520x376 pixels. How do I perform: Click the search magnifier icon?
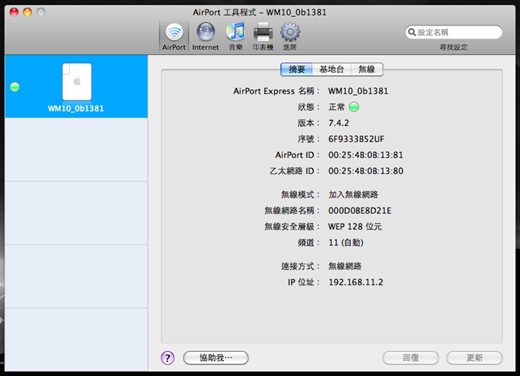(x=412, y=32)
